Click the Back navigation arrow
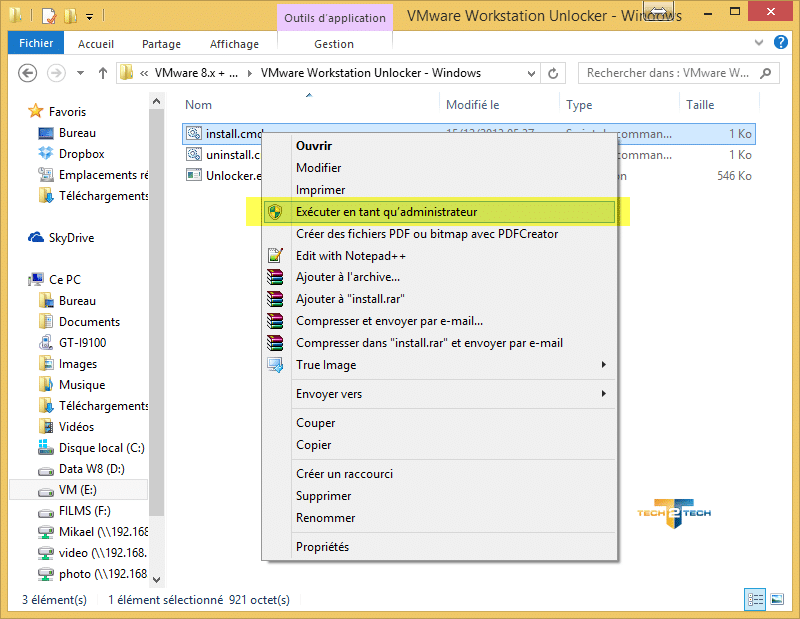This screenshot has width=800, height=619. [28, 73]
